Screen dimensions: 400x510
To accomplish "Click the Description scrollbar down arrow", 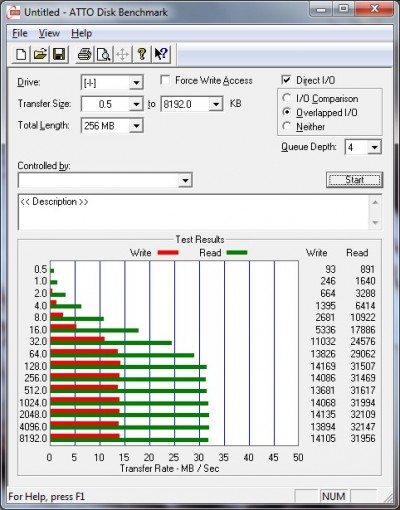I will (x=375, y=223).
